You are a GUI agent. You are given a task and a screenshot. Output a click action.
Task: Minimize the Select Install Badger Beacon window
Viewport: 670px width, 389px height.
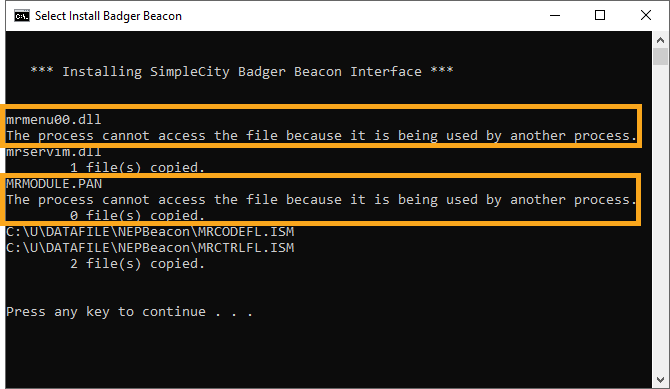(555, 16)
